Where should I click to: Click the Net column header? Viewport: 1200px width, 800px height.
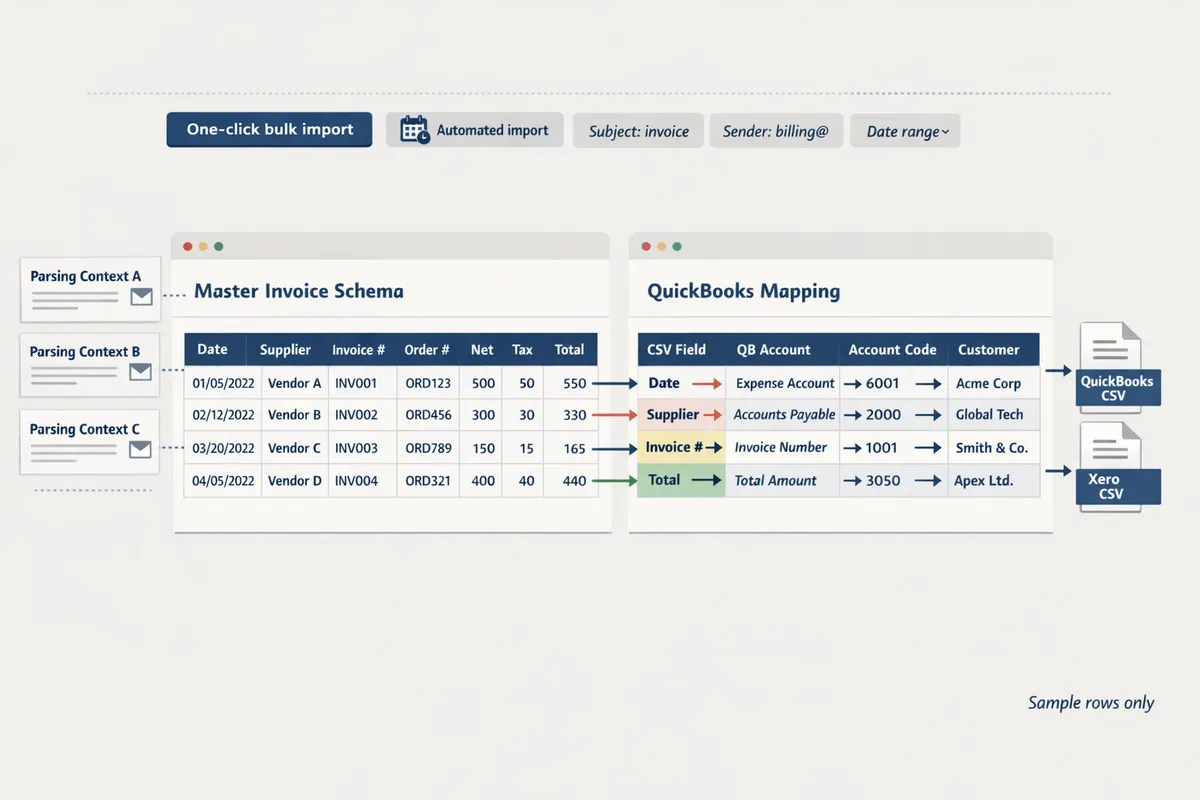coord(482,350)
